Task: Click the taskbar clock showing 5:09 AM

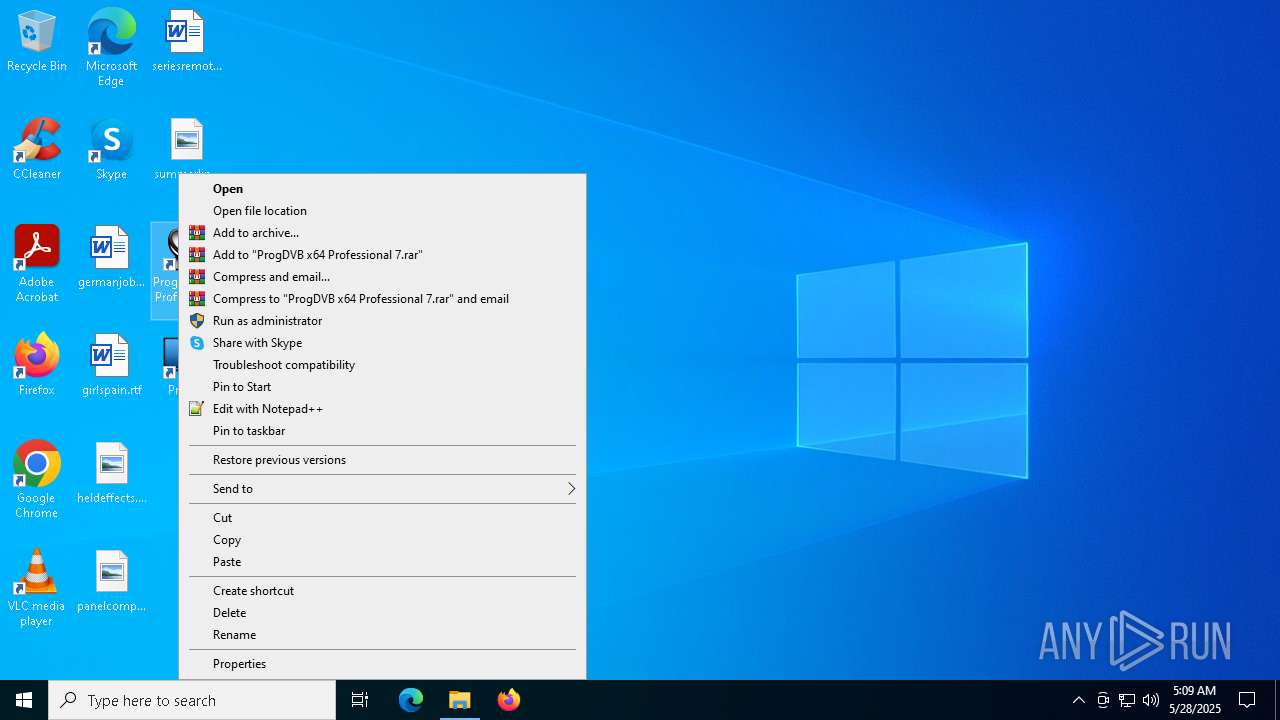Action: pyautogui.click(x=1194, y=700)
